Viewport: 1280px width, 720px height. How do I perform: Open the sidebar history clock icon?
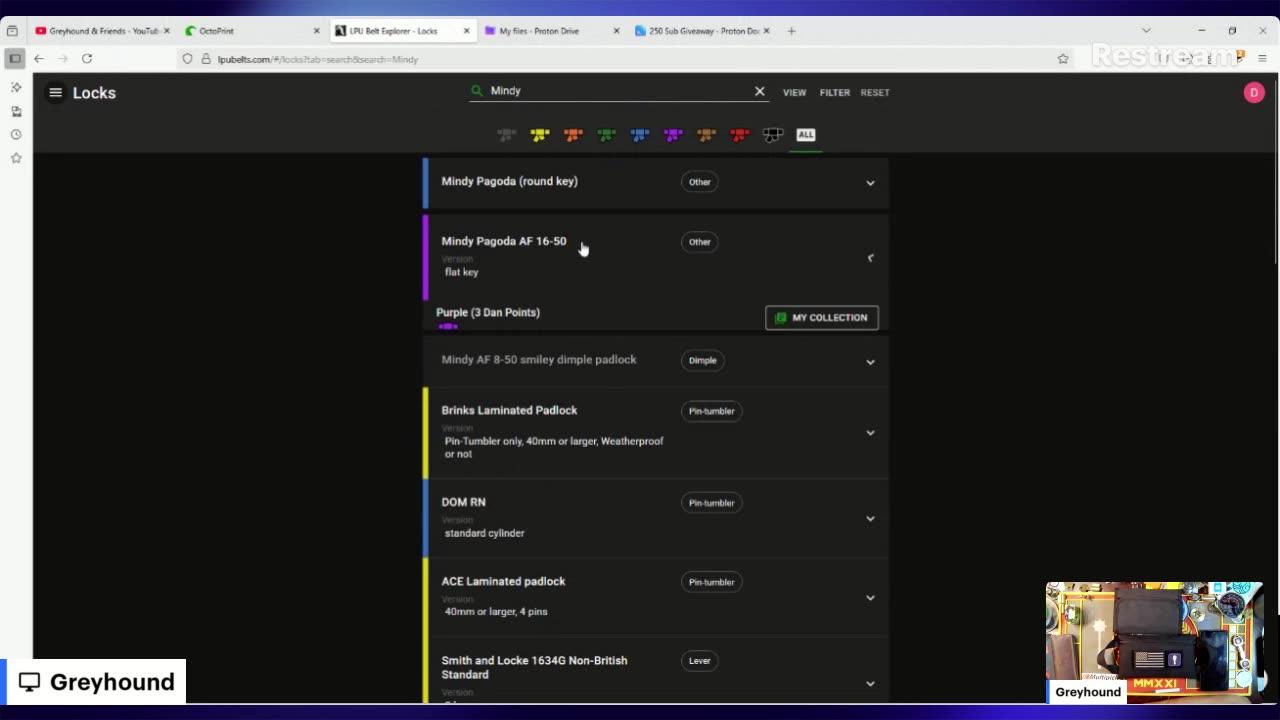16,134
